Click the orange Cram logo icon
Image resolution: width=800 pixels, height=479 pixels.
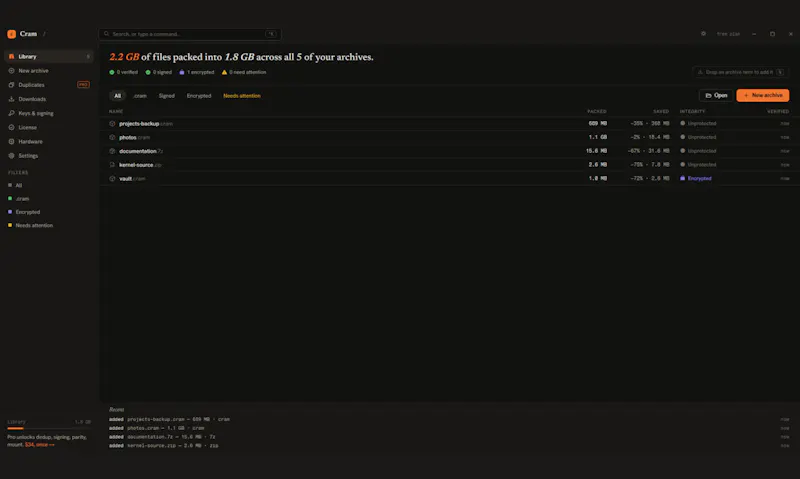click(11, 34)
